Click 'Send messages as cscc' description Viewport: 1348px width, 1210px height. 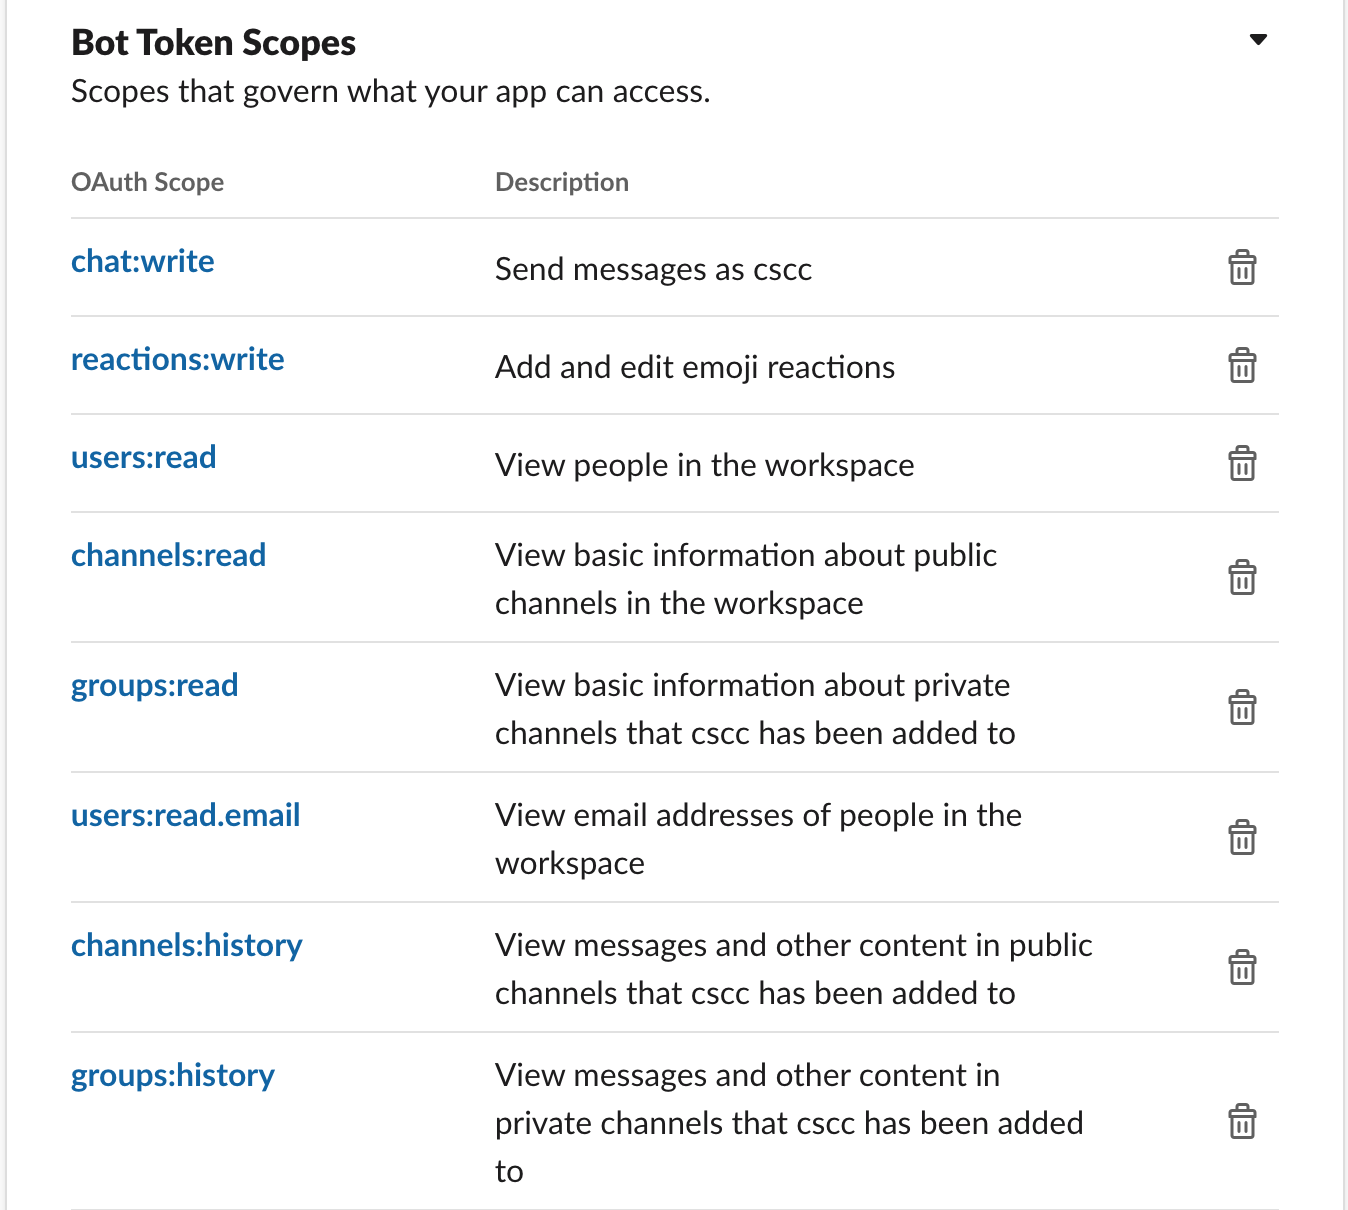click(653, 269)
